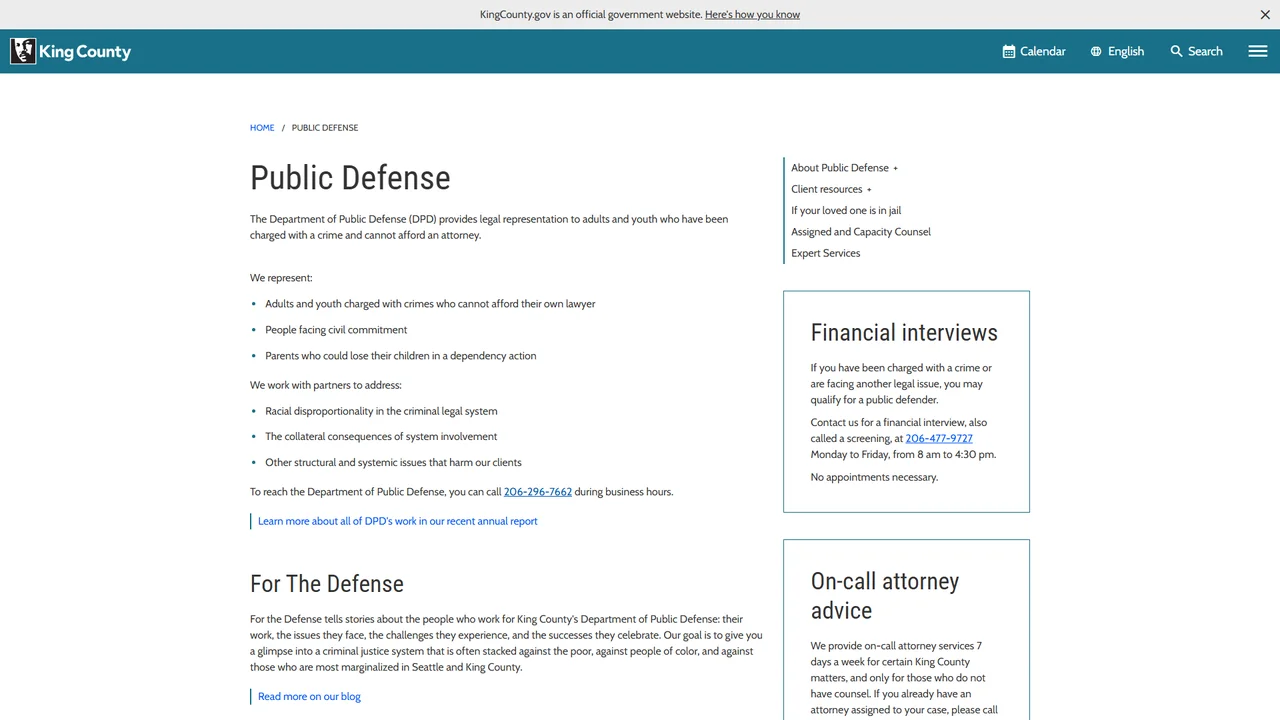Click "No appointments necessary." text
The image size is (1280, 720).
pyautogui.click(x=874, y=477)
